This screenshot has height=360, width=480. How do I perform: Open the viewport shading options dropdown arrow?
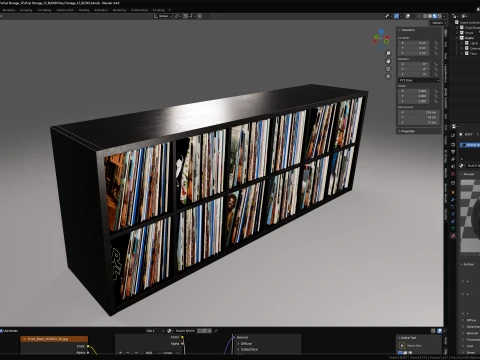coord(444,16)
